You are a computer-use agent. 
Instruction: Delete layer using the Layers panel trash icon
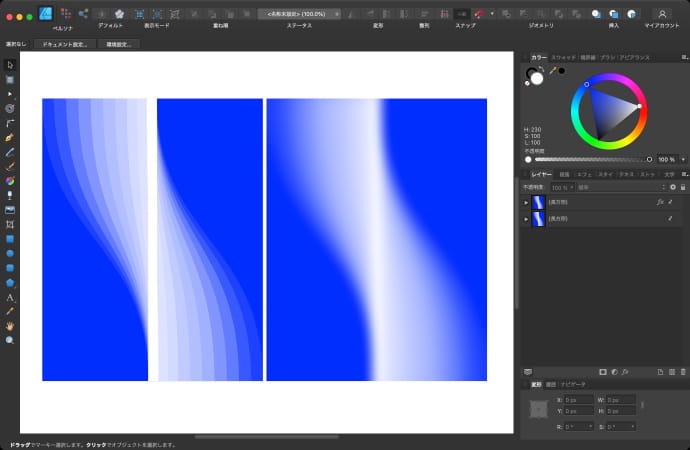point(682,371)
